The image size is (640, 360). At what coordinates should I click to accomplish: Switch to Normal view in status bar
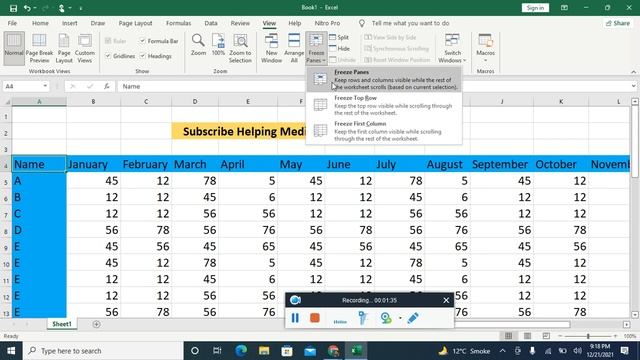[x=508, y=336]
